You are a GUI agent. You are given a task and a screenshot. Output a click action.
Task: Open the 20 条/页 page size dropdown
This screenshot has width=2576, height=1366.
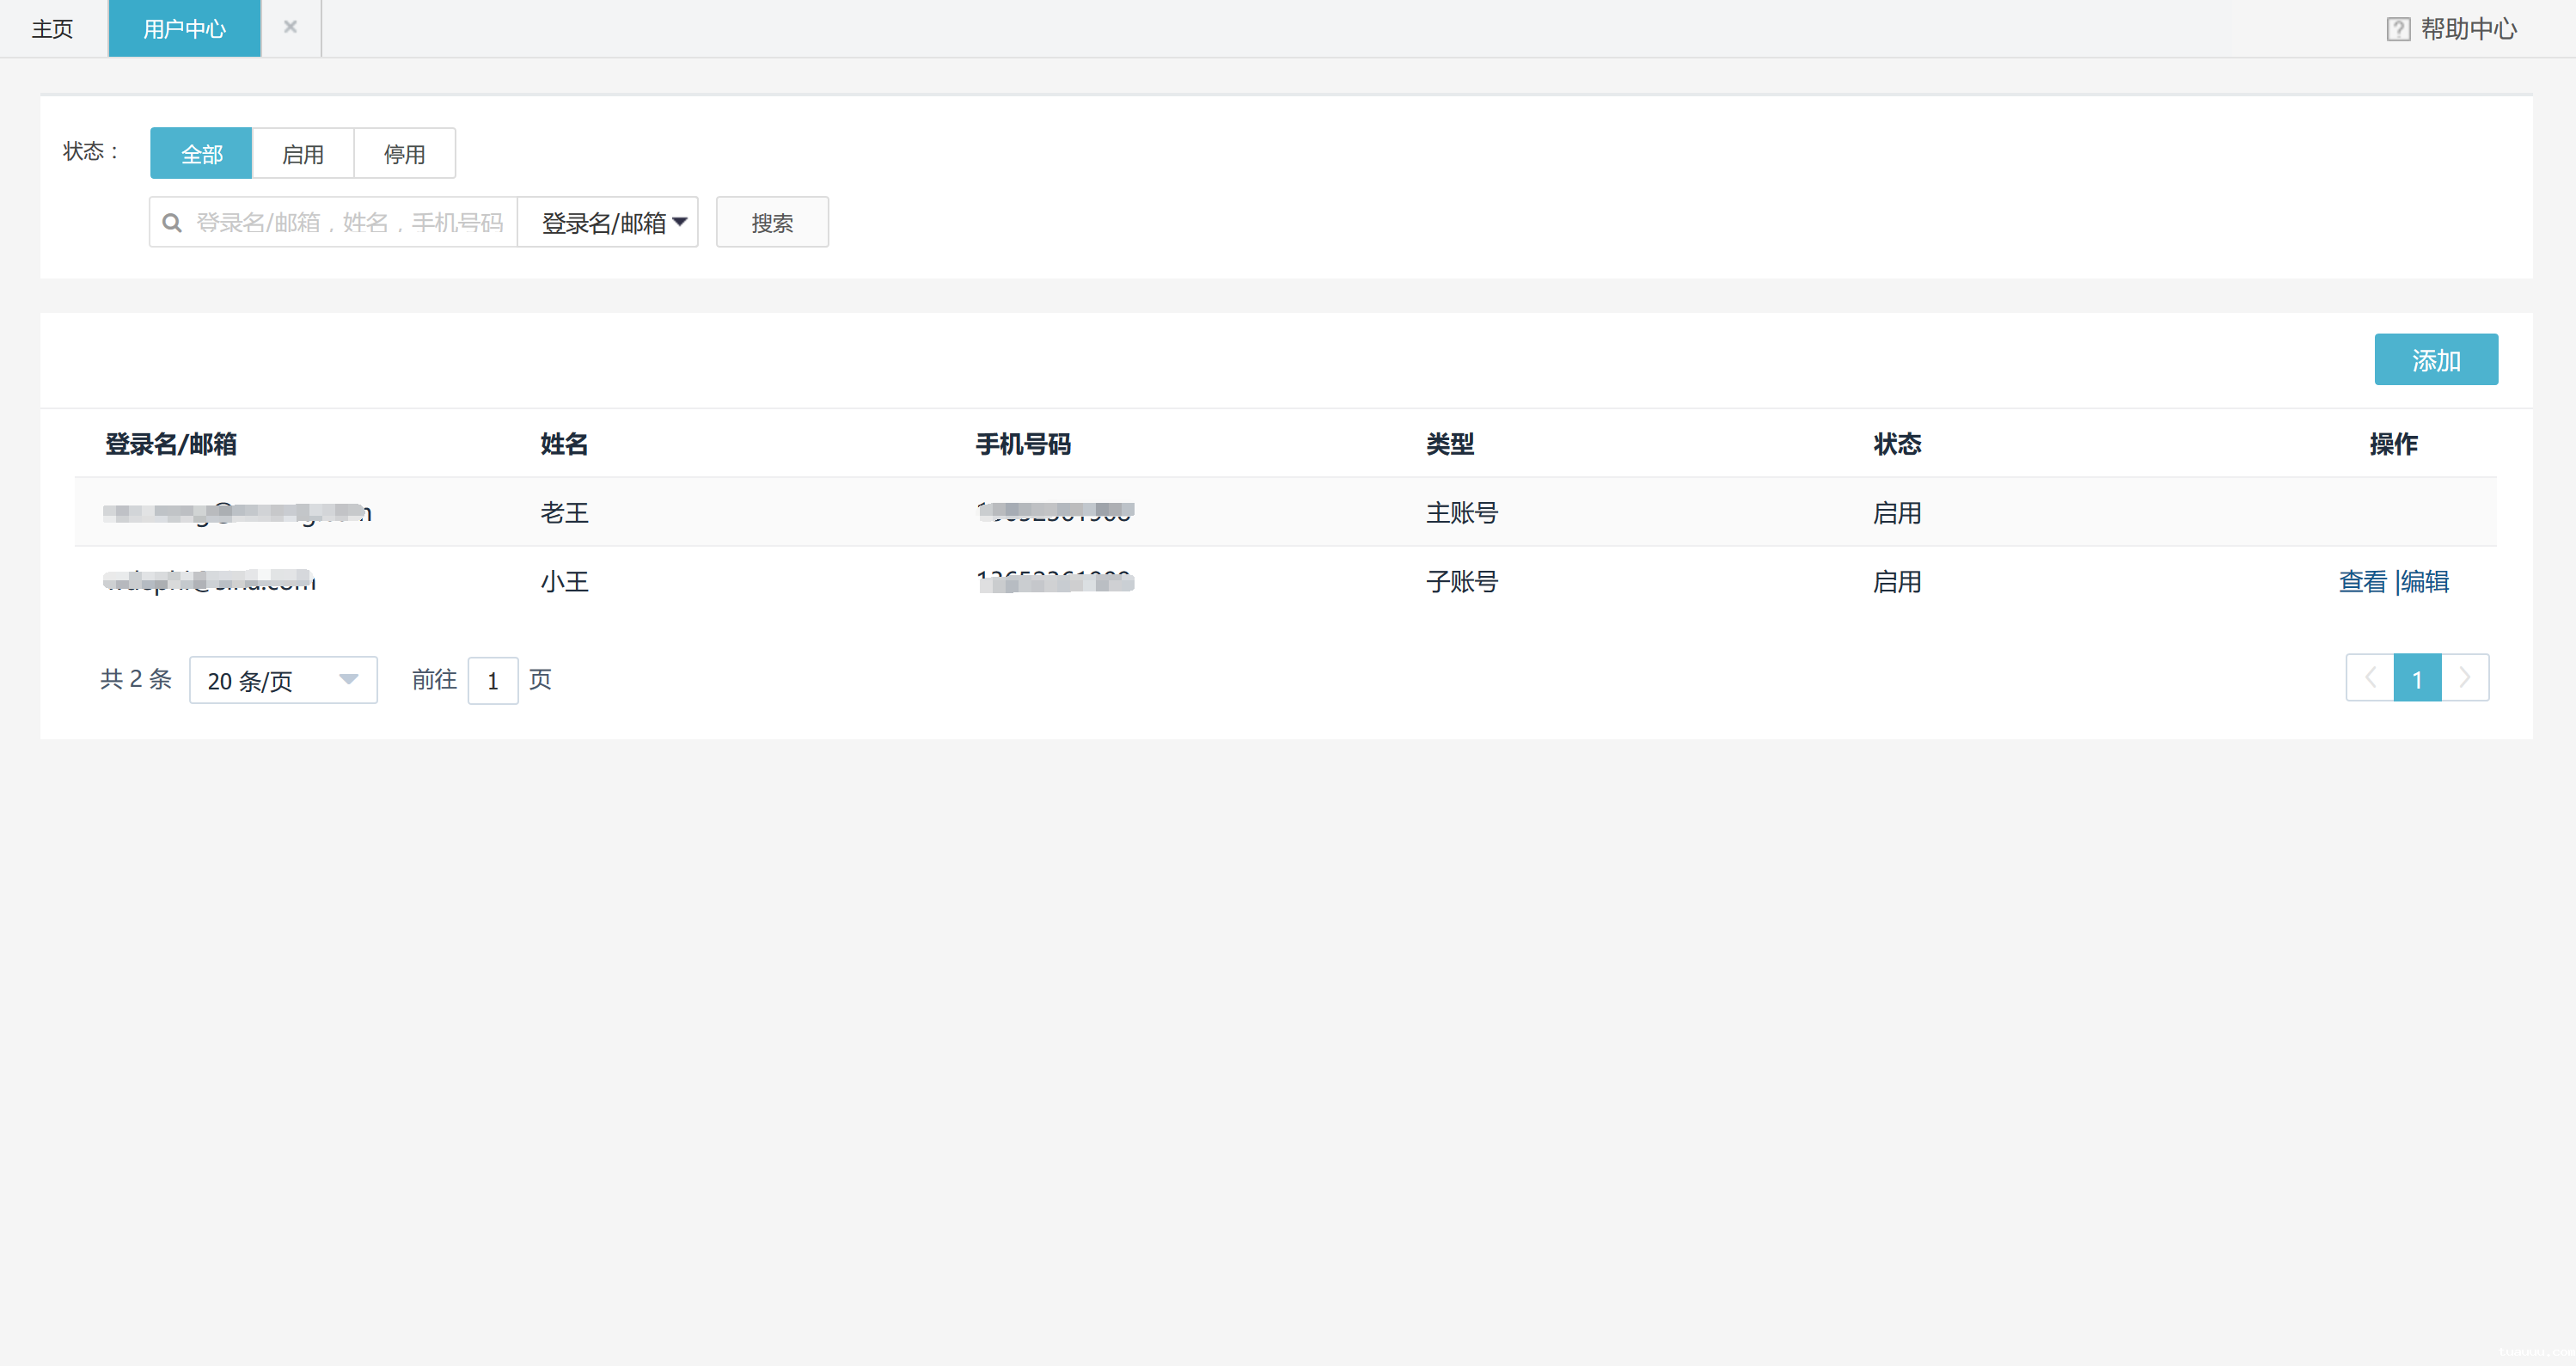pyautogui.click(x=283, y=679)
